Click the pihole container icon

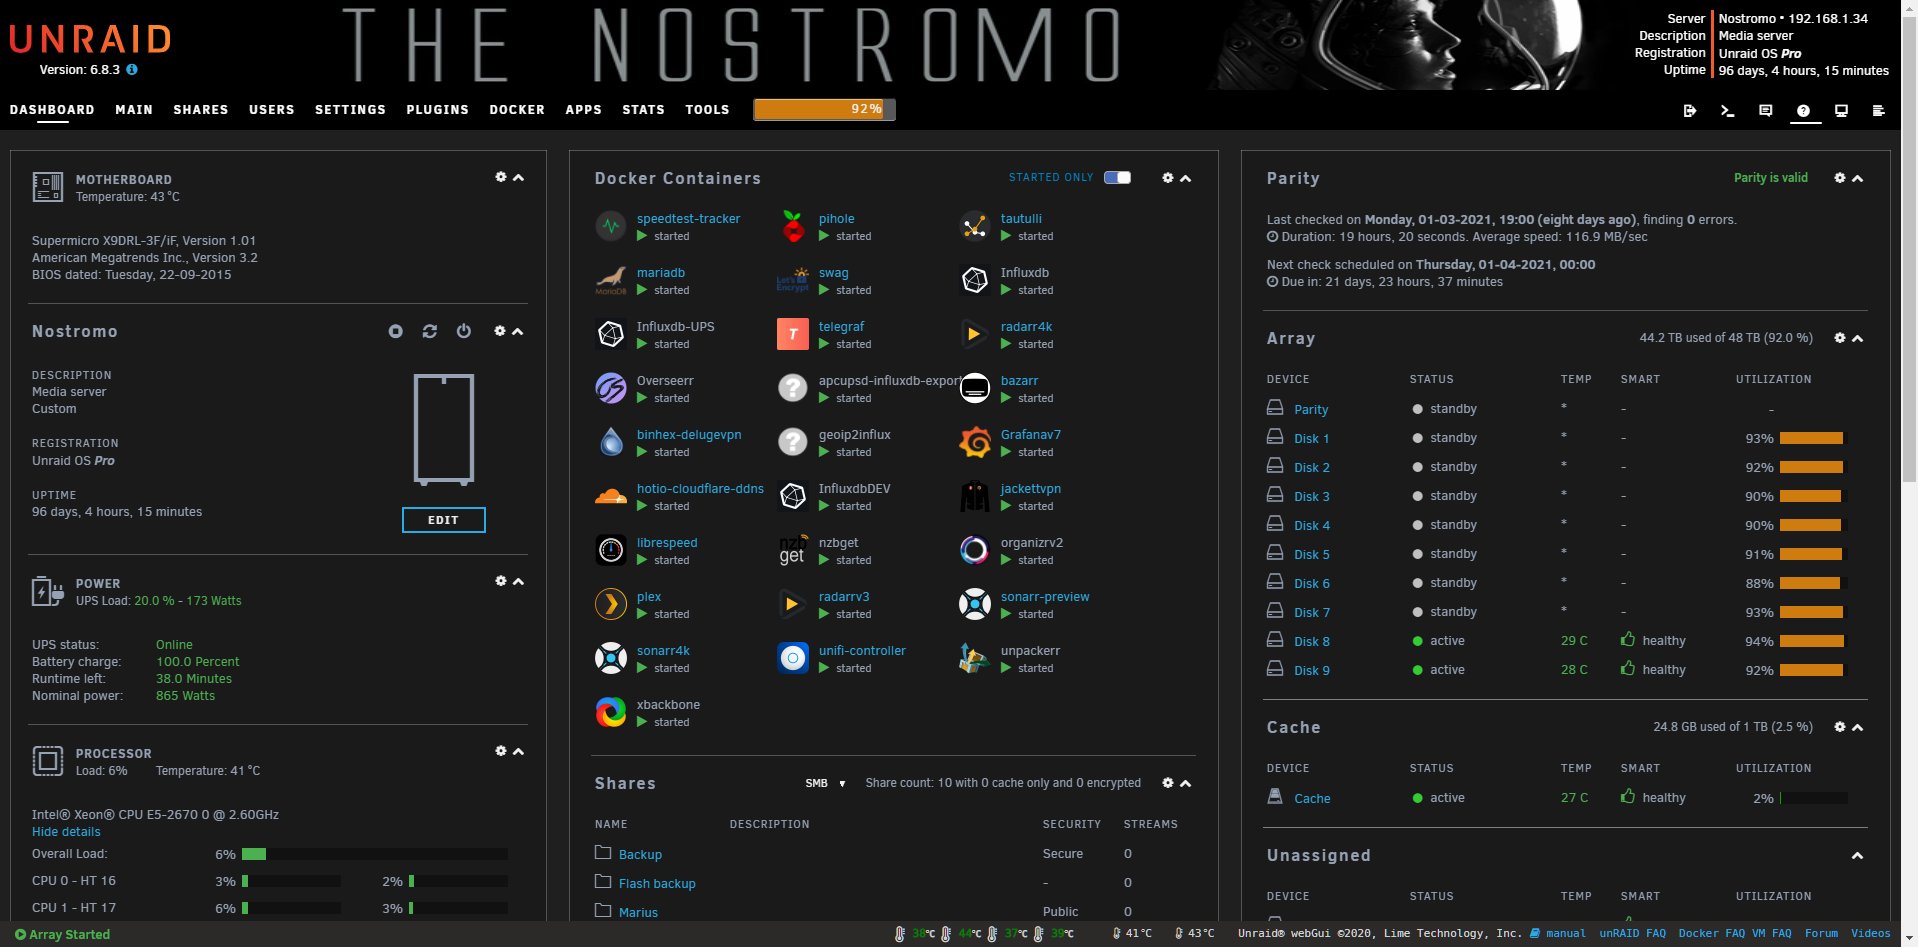(x=793, y=227)
